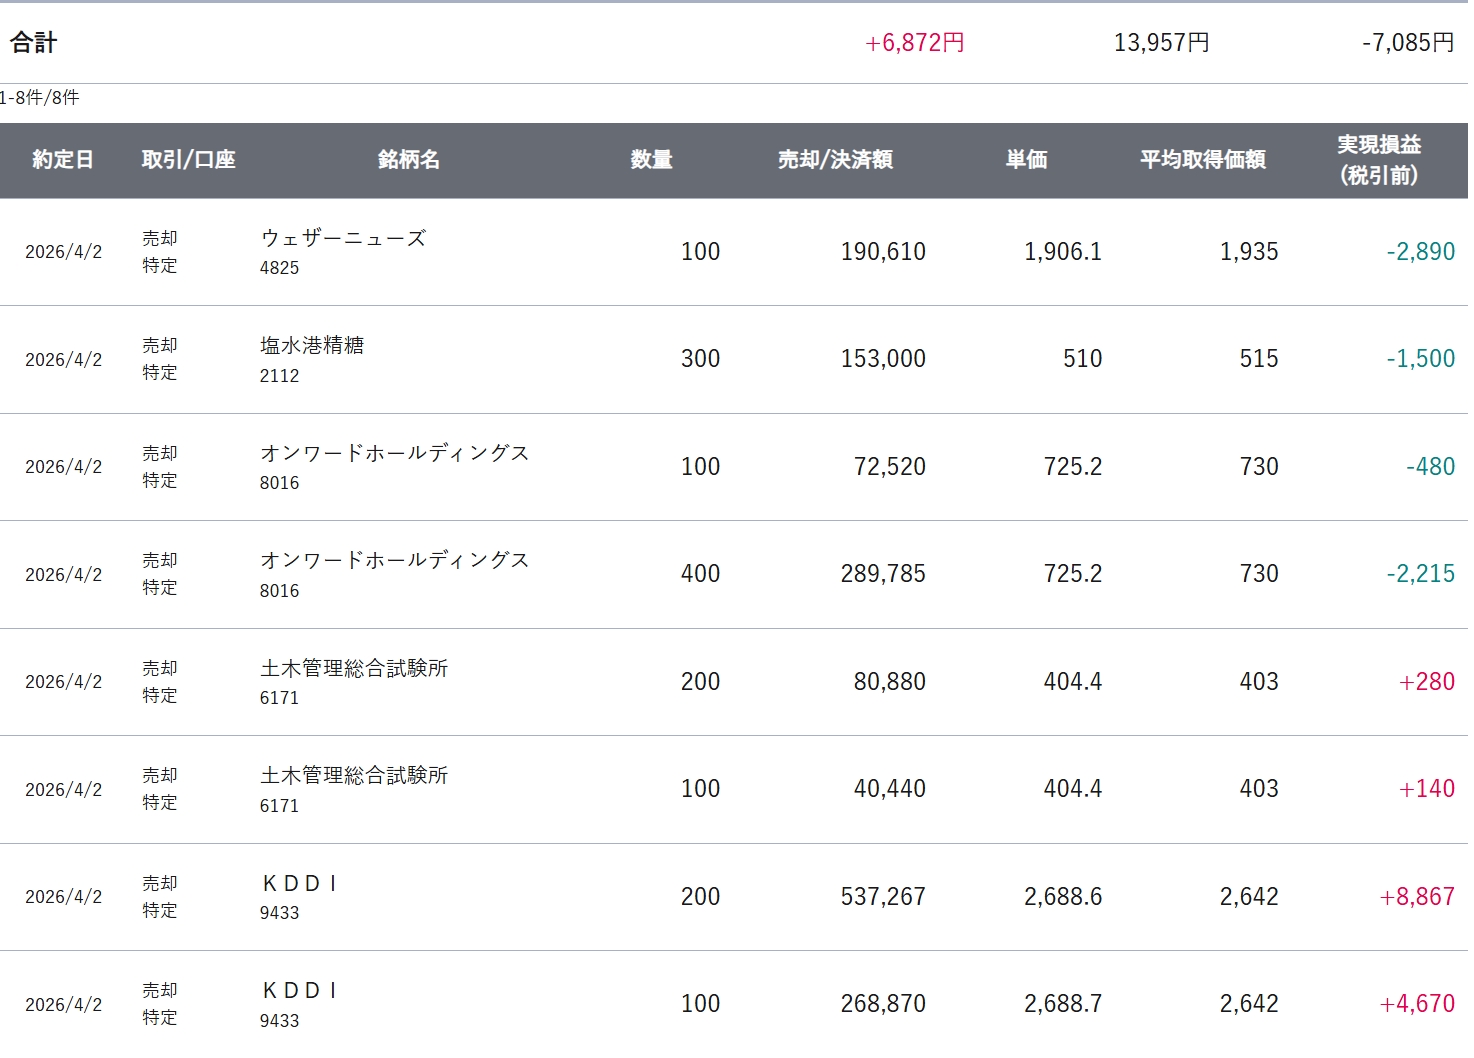The image size is (1474, 1058).
Task: Click the total +6,872円 value
Action: [914, 43]
